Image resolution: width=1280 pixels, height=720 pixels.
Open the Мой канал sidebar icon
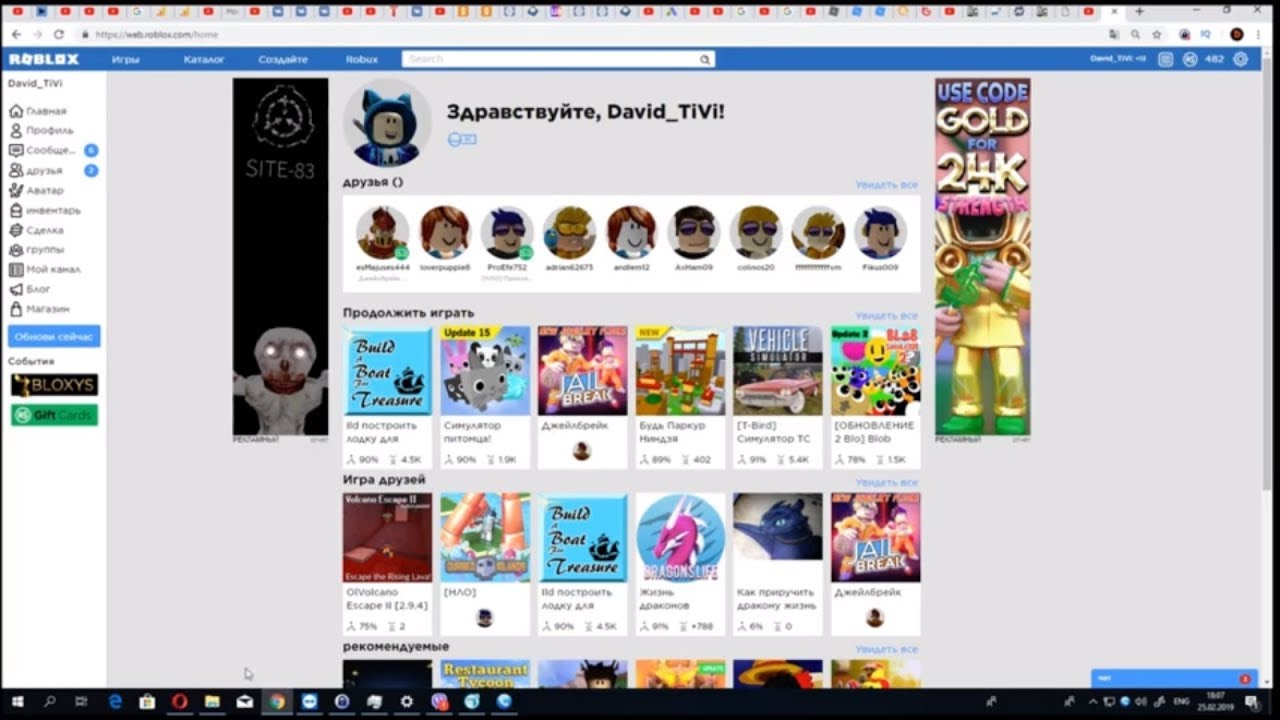pos(16,269)
